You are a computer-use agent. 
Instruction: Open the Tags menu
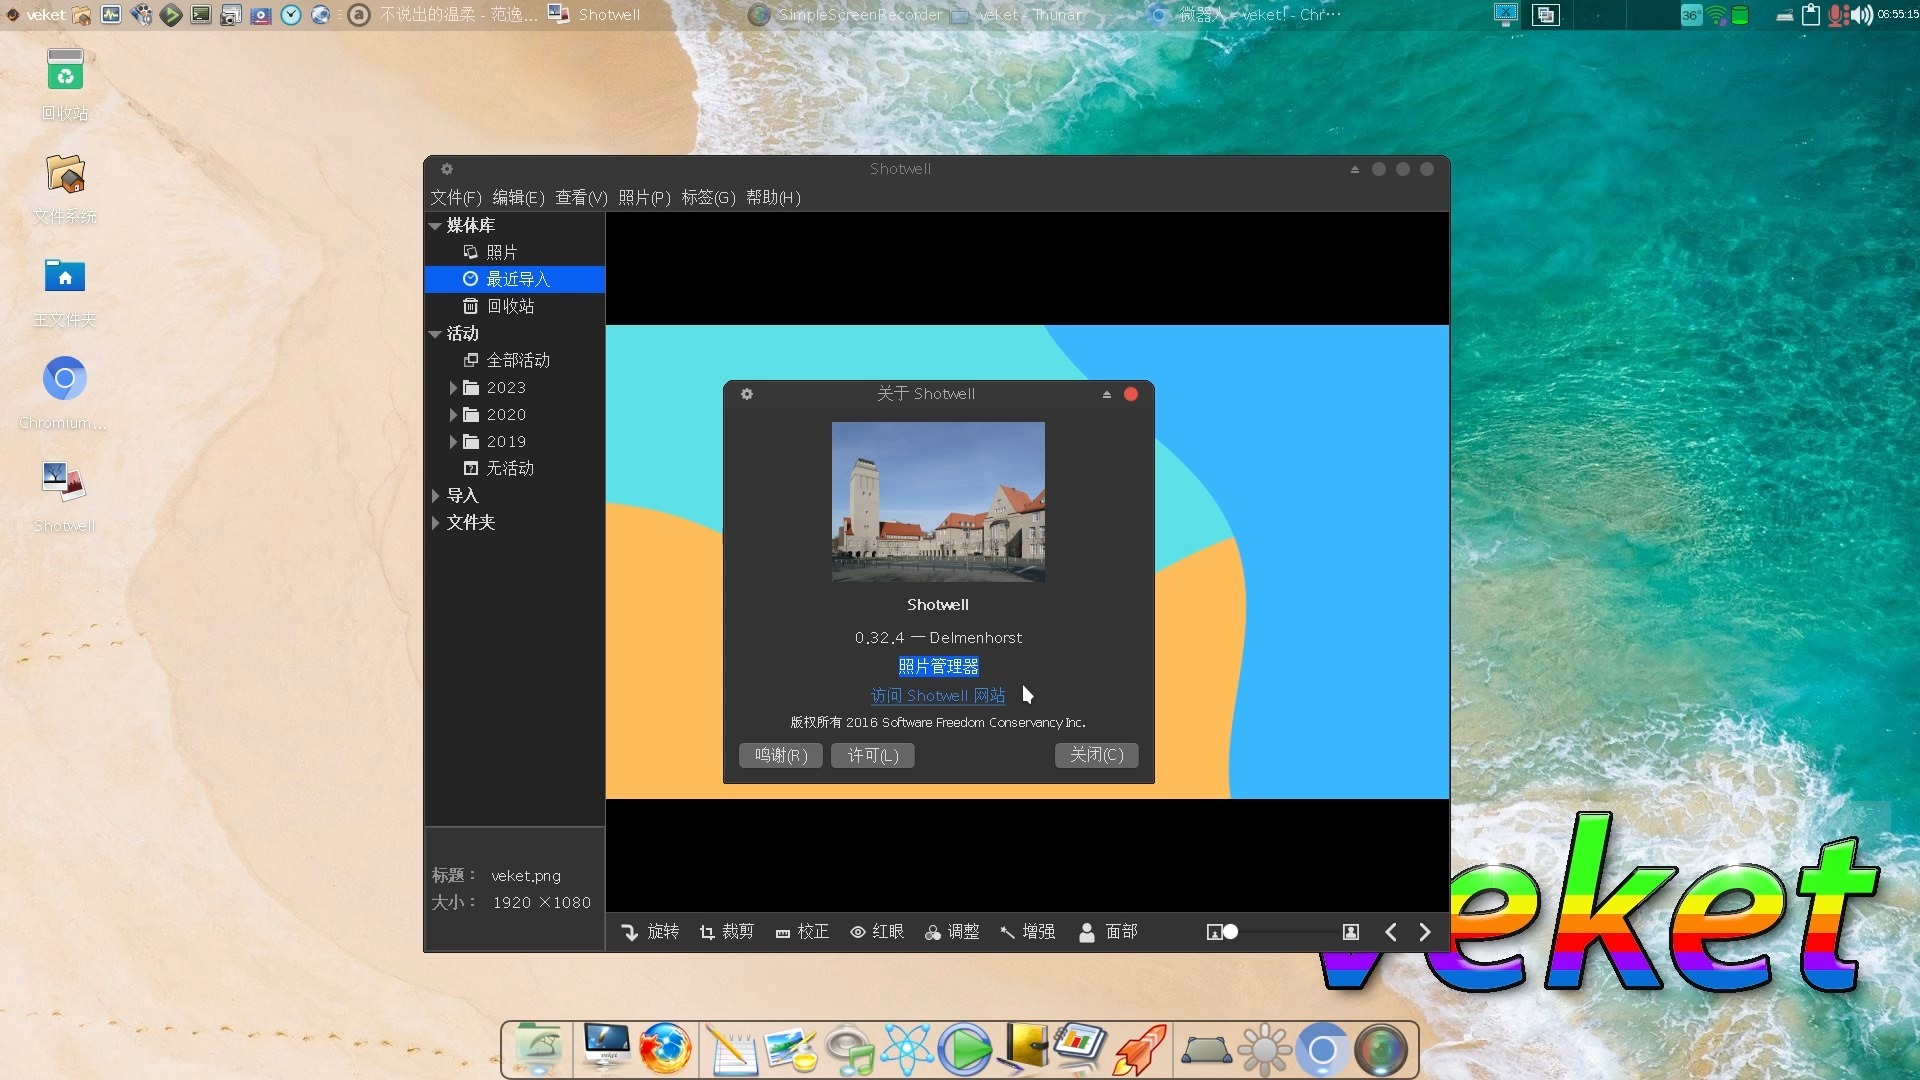pyautogui.click(x=708, y=198)
